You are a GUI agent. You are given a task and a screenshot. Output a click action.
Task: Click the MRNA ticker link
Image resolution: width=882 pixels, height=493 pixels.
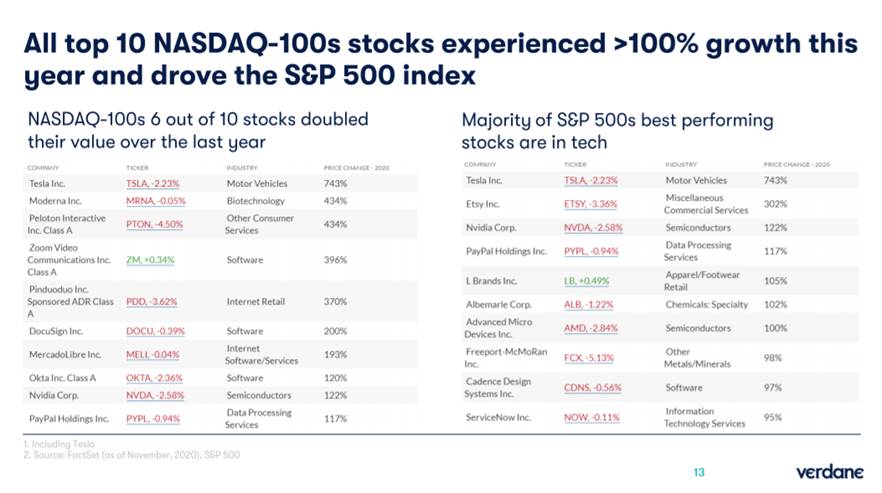tap(155, 201)
